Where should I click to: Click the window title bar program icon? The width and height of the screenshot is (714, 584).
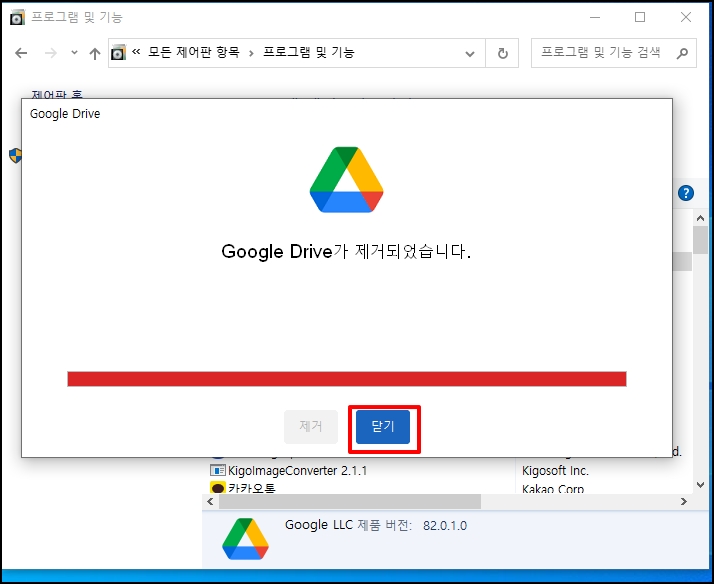tap(17, 17)
